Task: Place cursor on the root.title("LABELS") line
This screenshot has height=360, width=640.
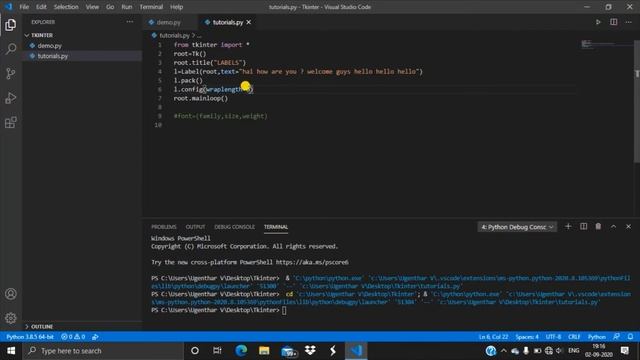Action: (210, 62)
